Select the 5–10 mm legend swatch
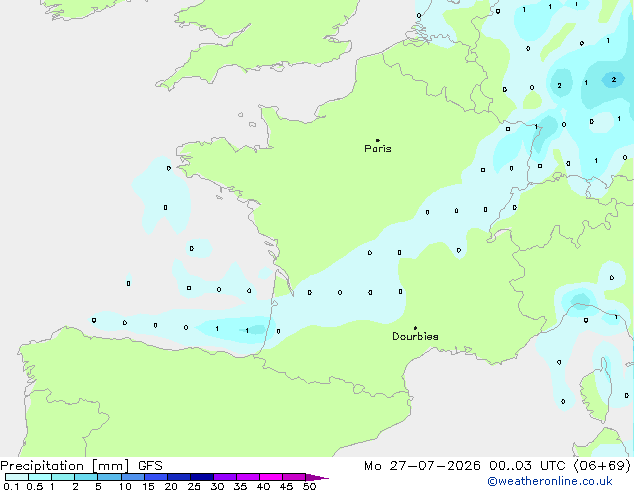The height and width of the screenshot is (490, 634). pyautogui.click(x=109, y=477)
